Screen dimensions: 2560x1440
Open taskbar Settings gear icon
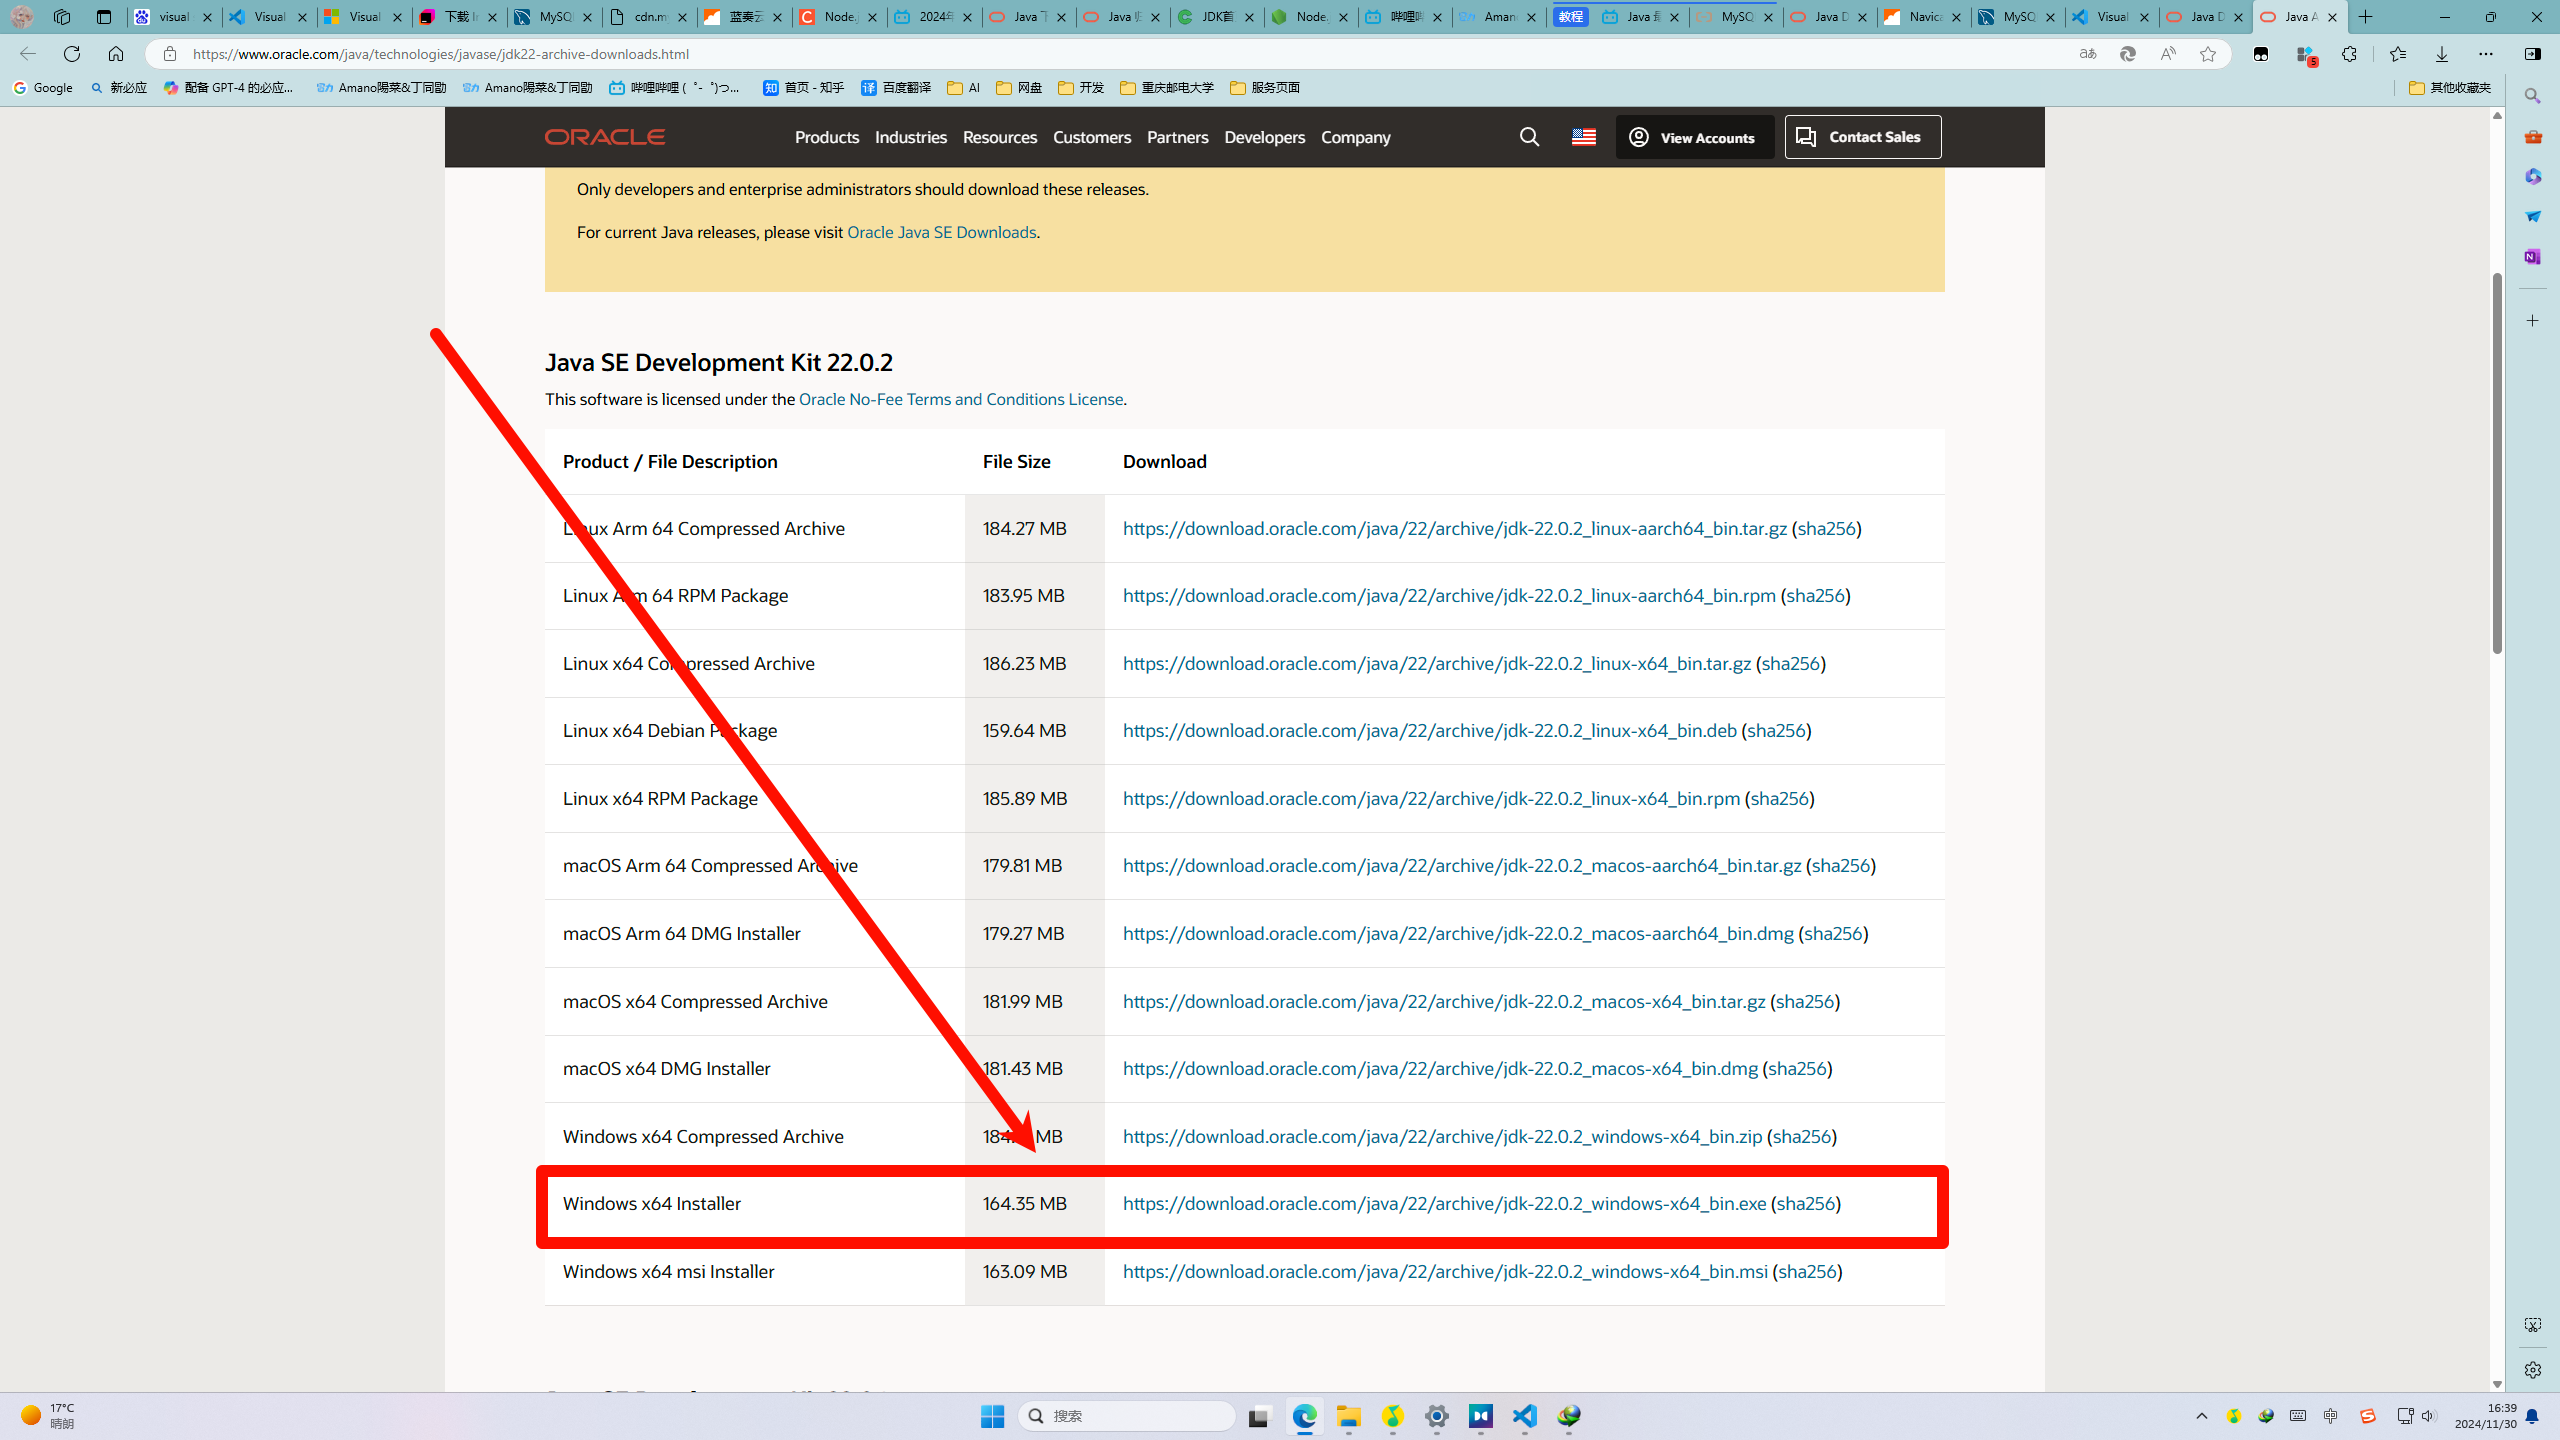pos(1437,1416)
